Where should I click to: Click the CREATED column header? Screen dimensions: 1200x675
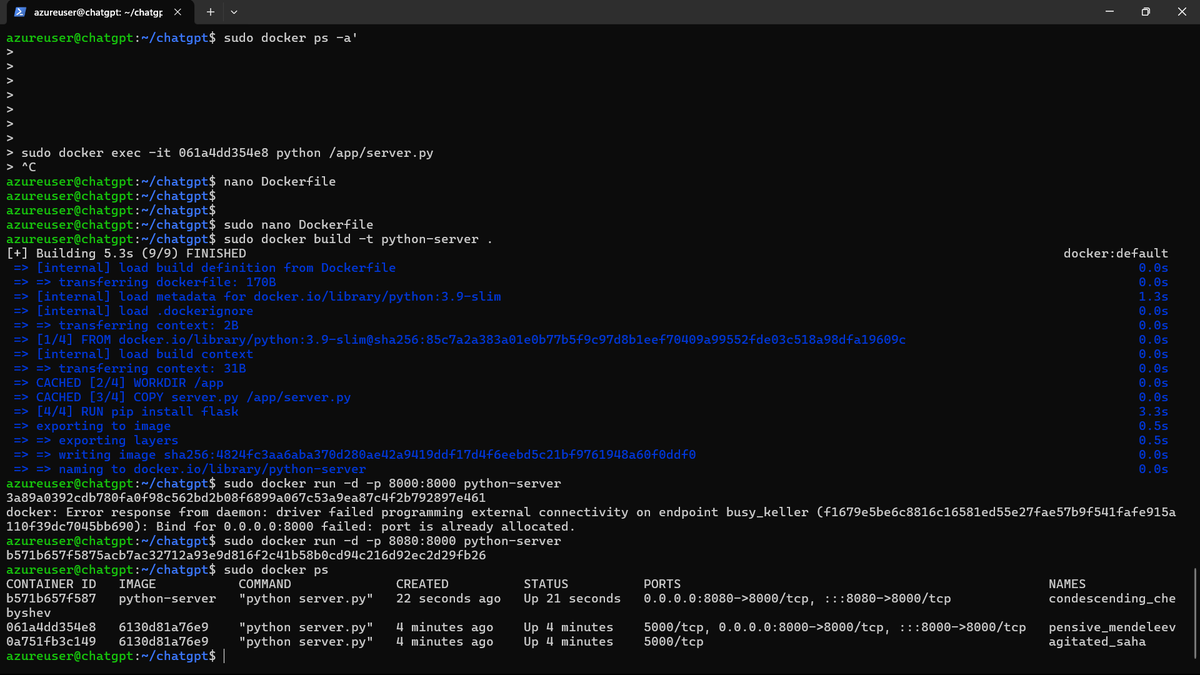[x=422, y=584]
